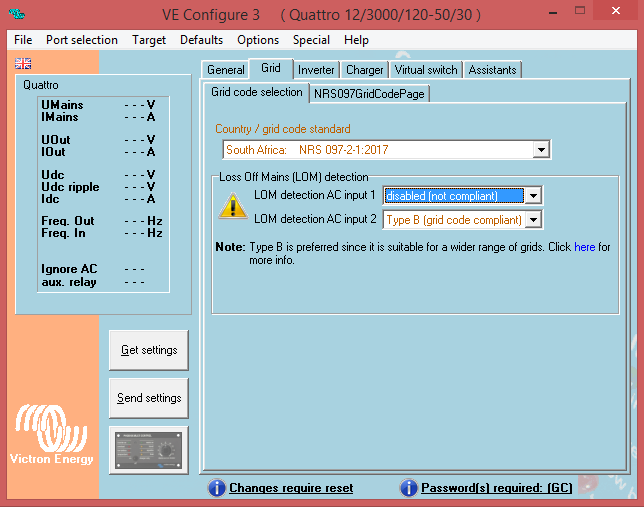Open the File menu
The width and height of the screenshot is (644, 507).
[x=23, y=40]
